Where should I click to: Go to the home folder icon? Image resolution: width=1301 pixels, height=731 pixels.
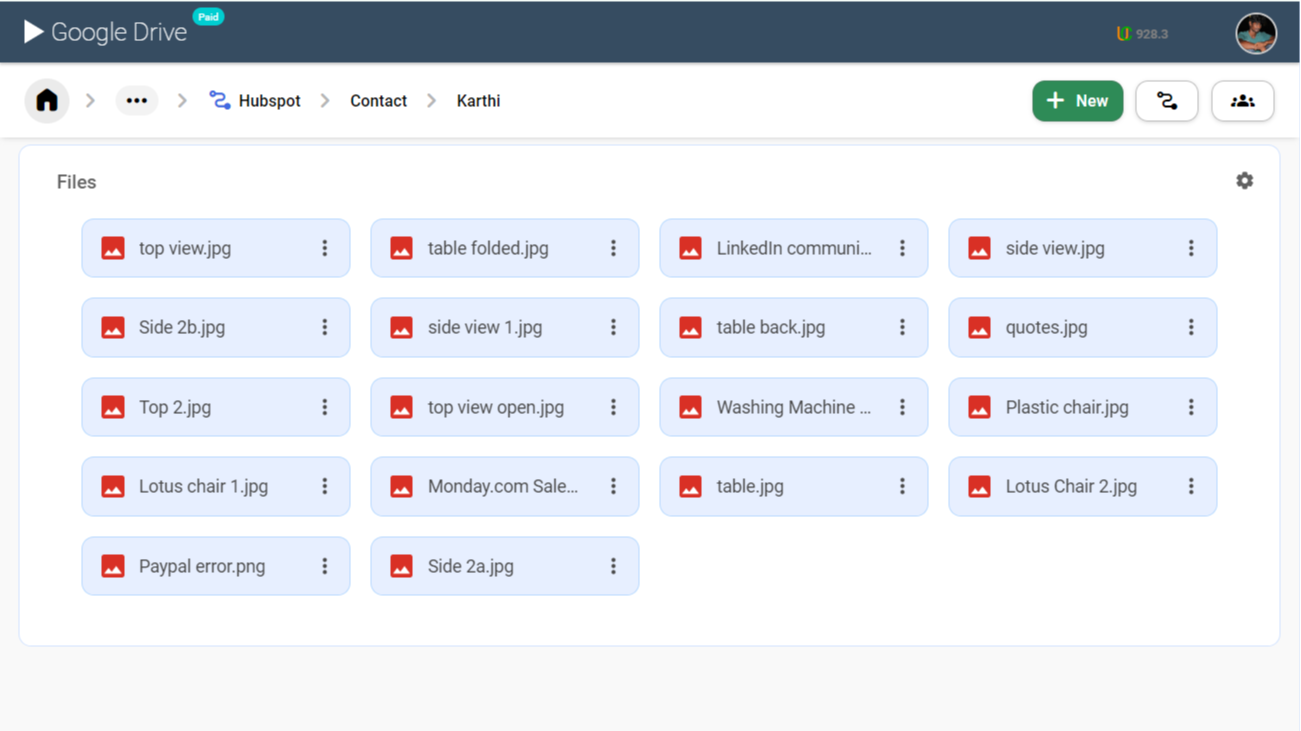point(47,101)
